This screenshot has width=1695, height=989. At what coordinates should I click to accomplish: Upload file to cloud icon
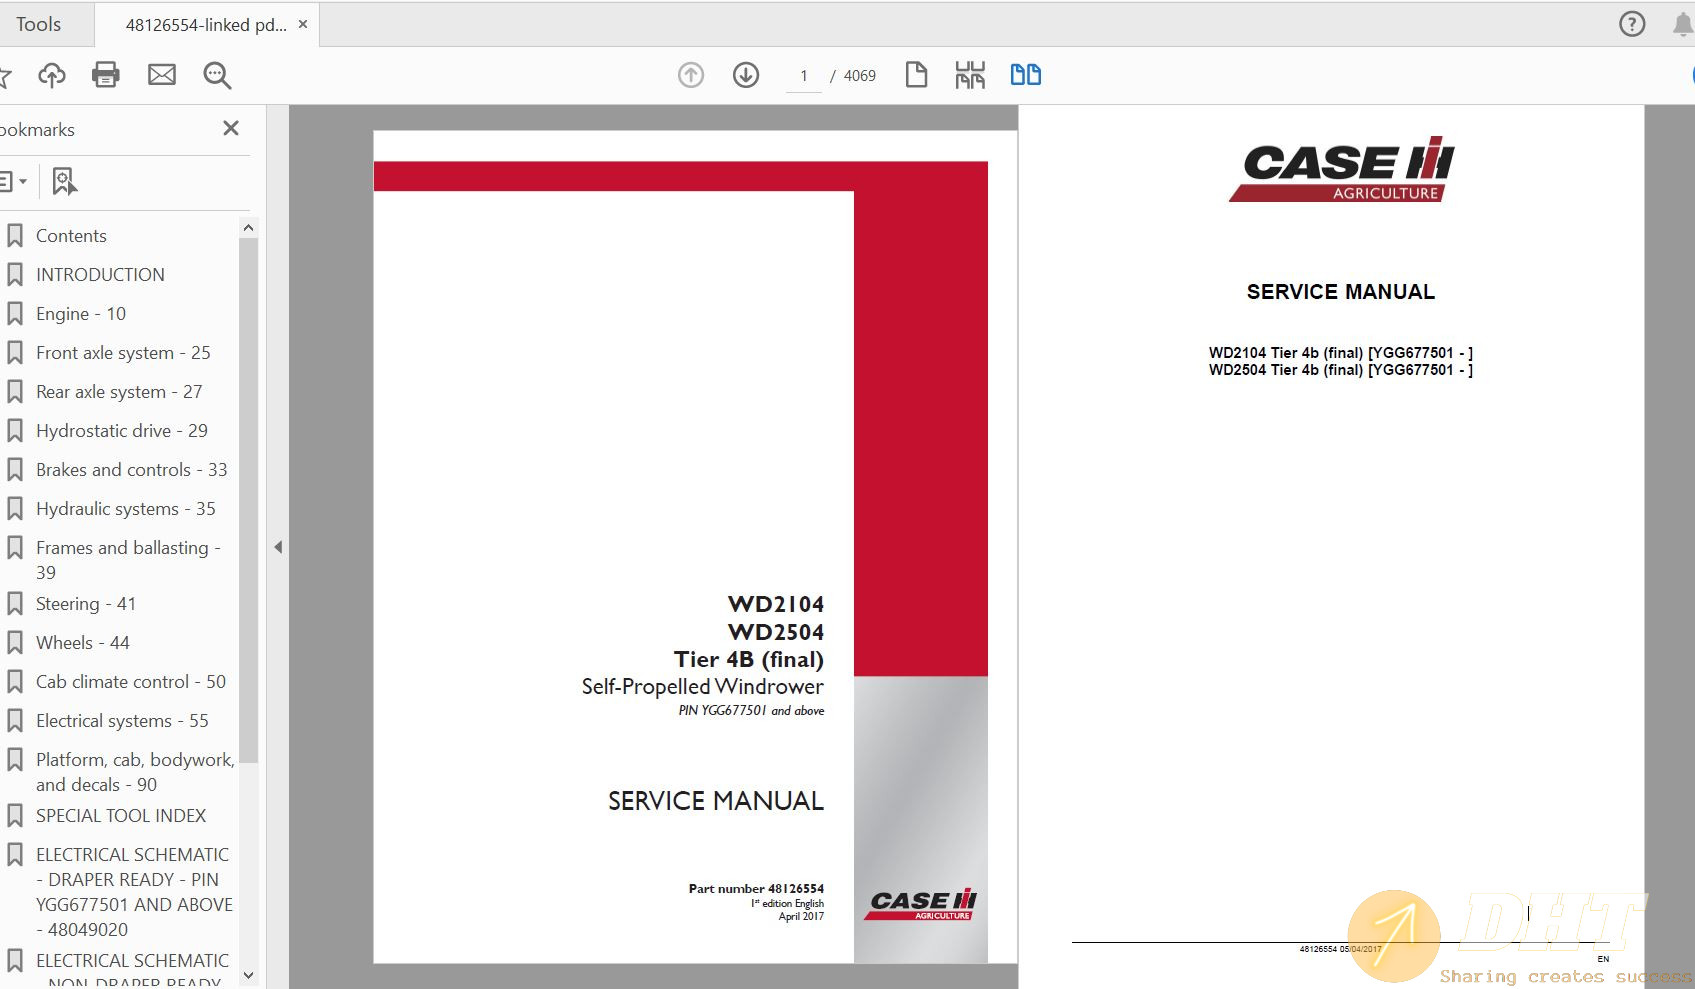(52, 75)
